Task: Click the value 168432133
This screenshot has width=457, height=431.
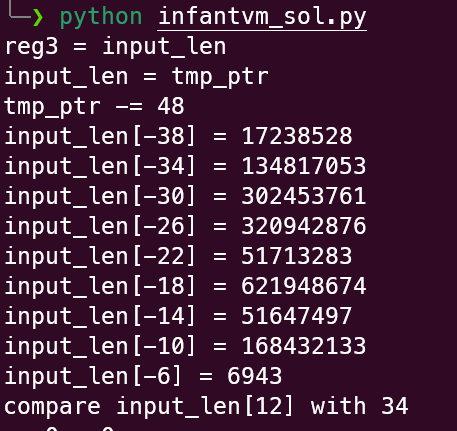Action: pyautogui.click(x=304, y=346)
